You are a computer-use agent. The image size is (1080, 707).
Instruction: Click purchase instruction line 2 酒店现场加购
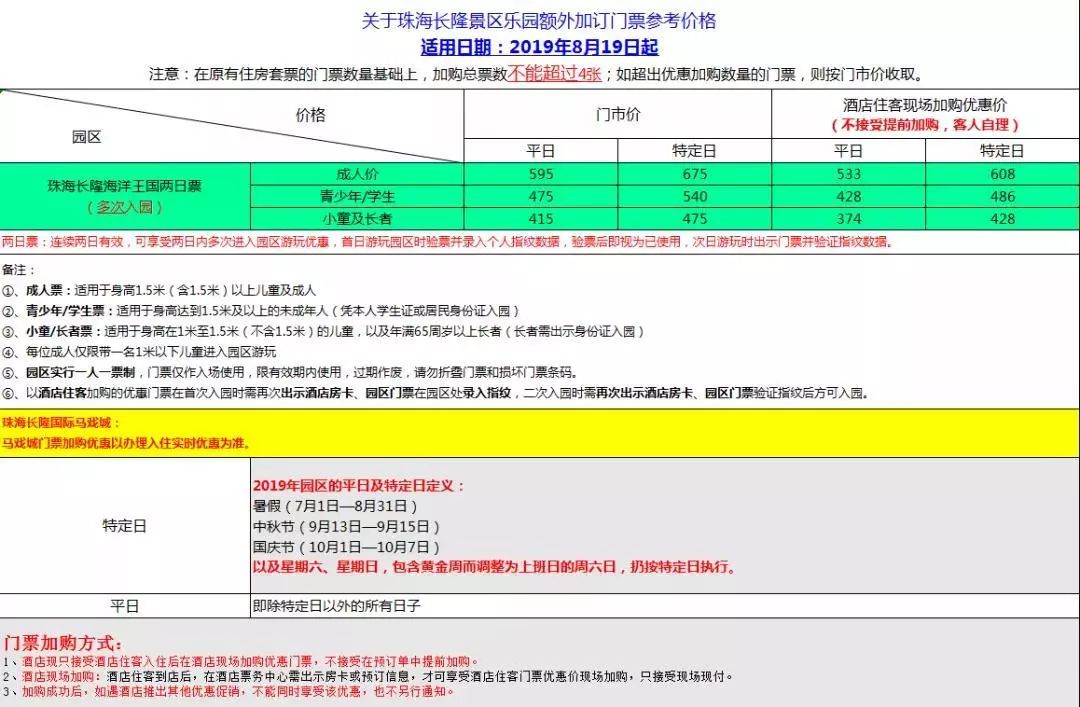pos(368,677)
